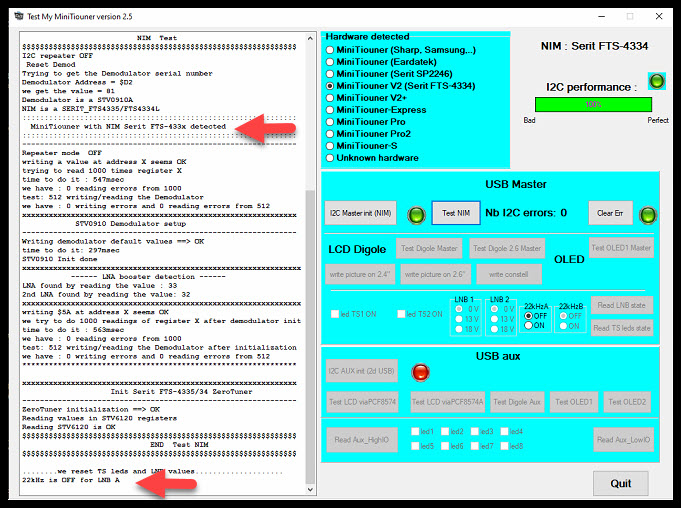Select LNB 1 18V option
The width and height of the screenshot is (681, 508).
click(x=459, y=329)
